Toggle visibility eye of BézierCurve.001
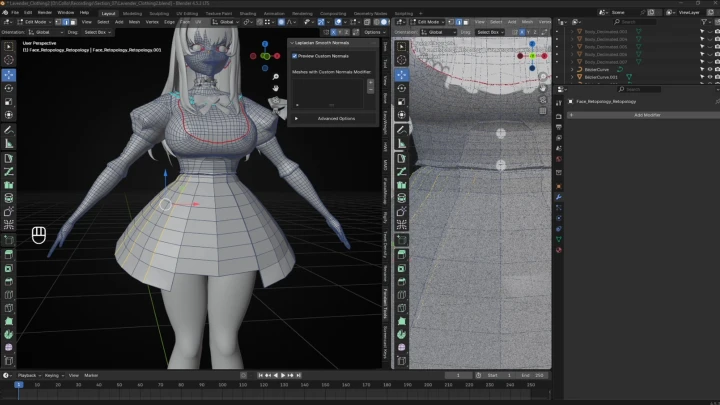 tap(710, 77)
